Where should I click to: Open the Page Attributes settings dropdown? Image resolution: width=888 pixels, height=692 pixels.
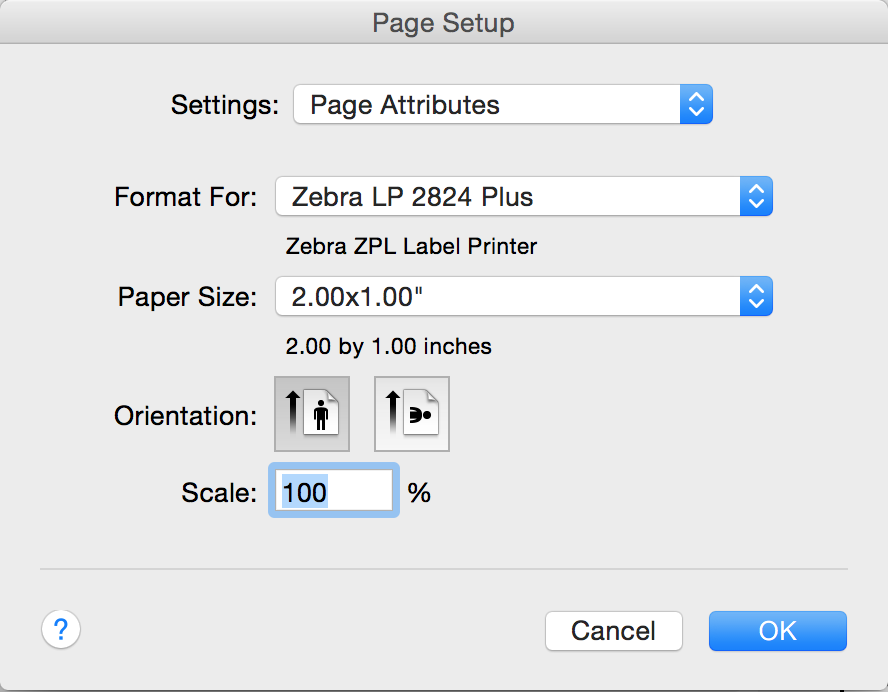point(486,105)
